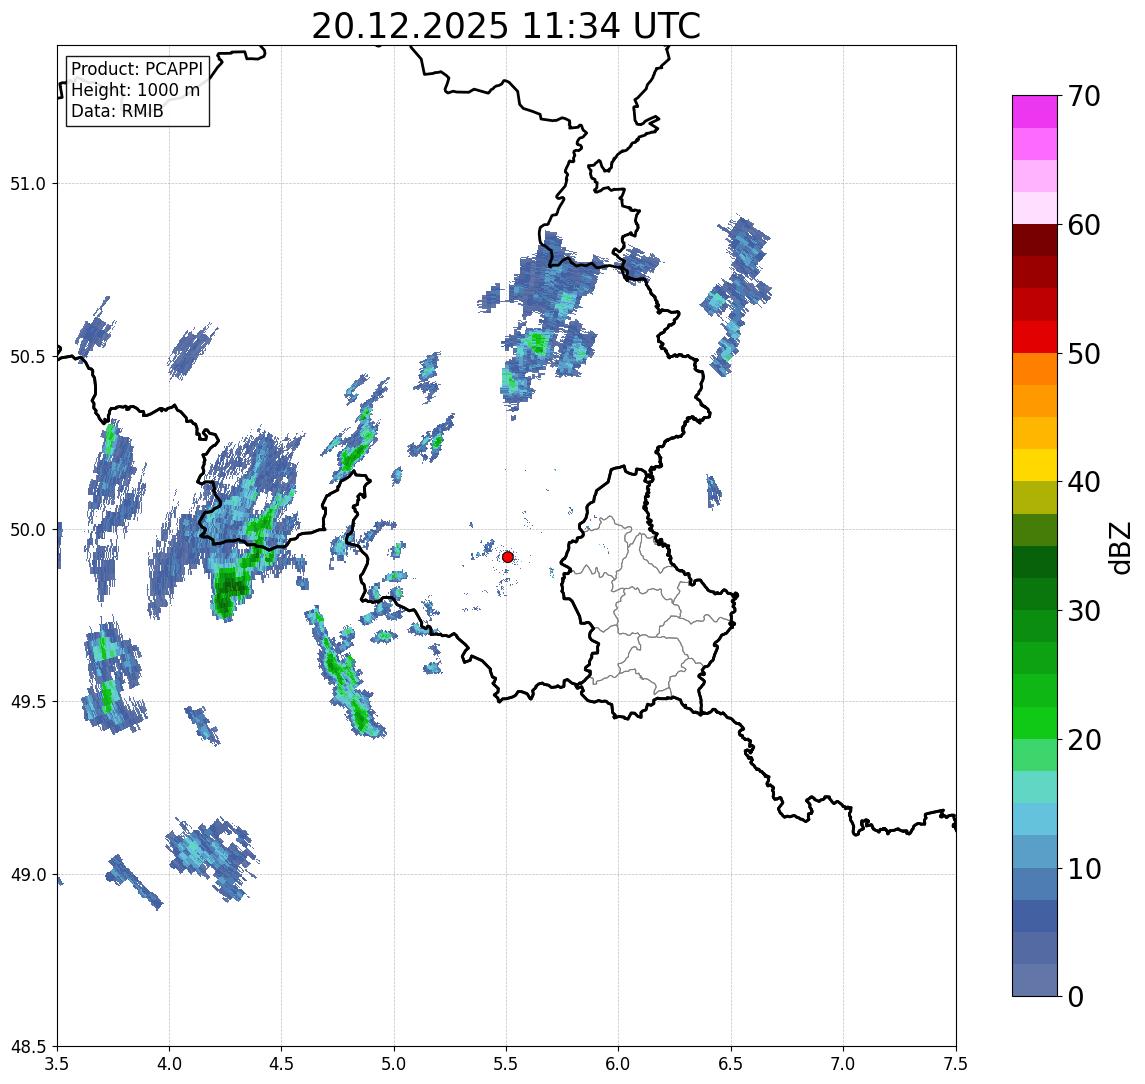The height and width of the screenshot is (1084, 1145).
Task: Click longitude axis label "6.5"
Action: [731, 1064]
